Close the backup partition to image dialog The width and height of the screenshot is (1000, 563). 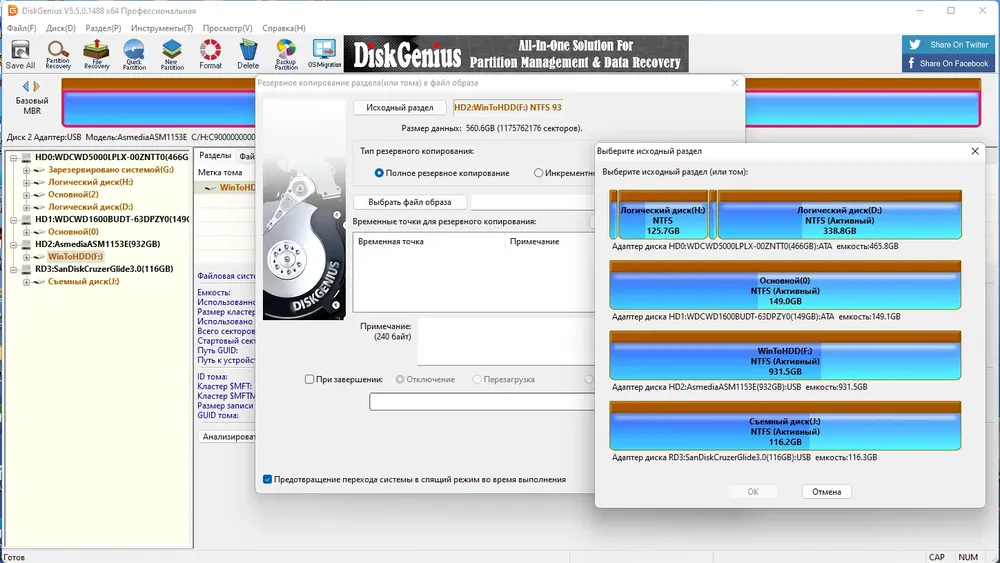[735, 83]
